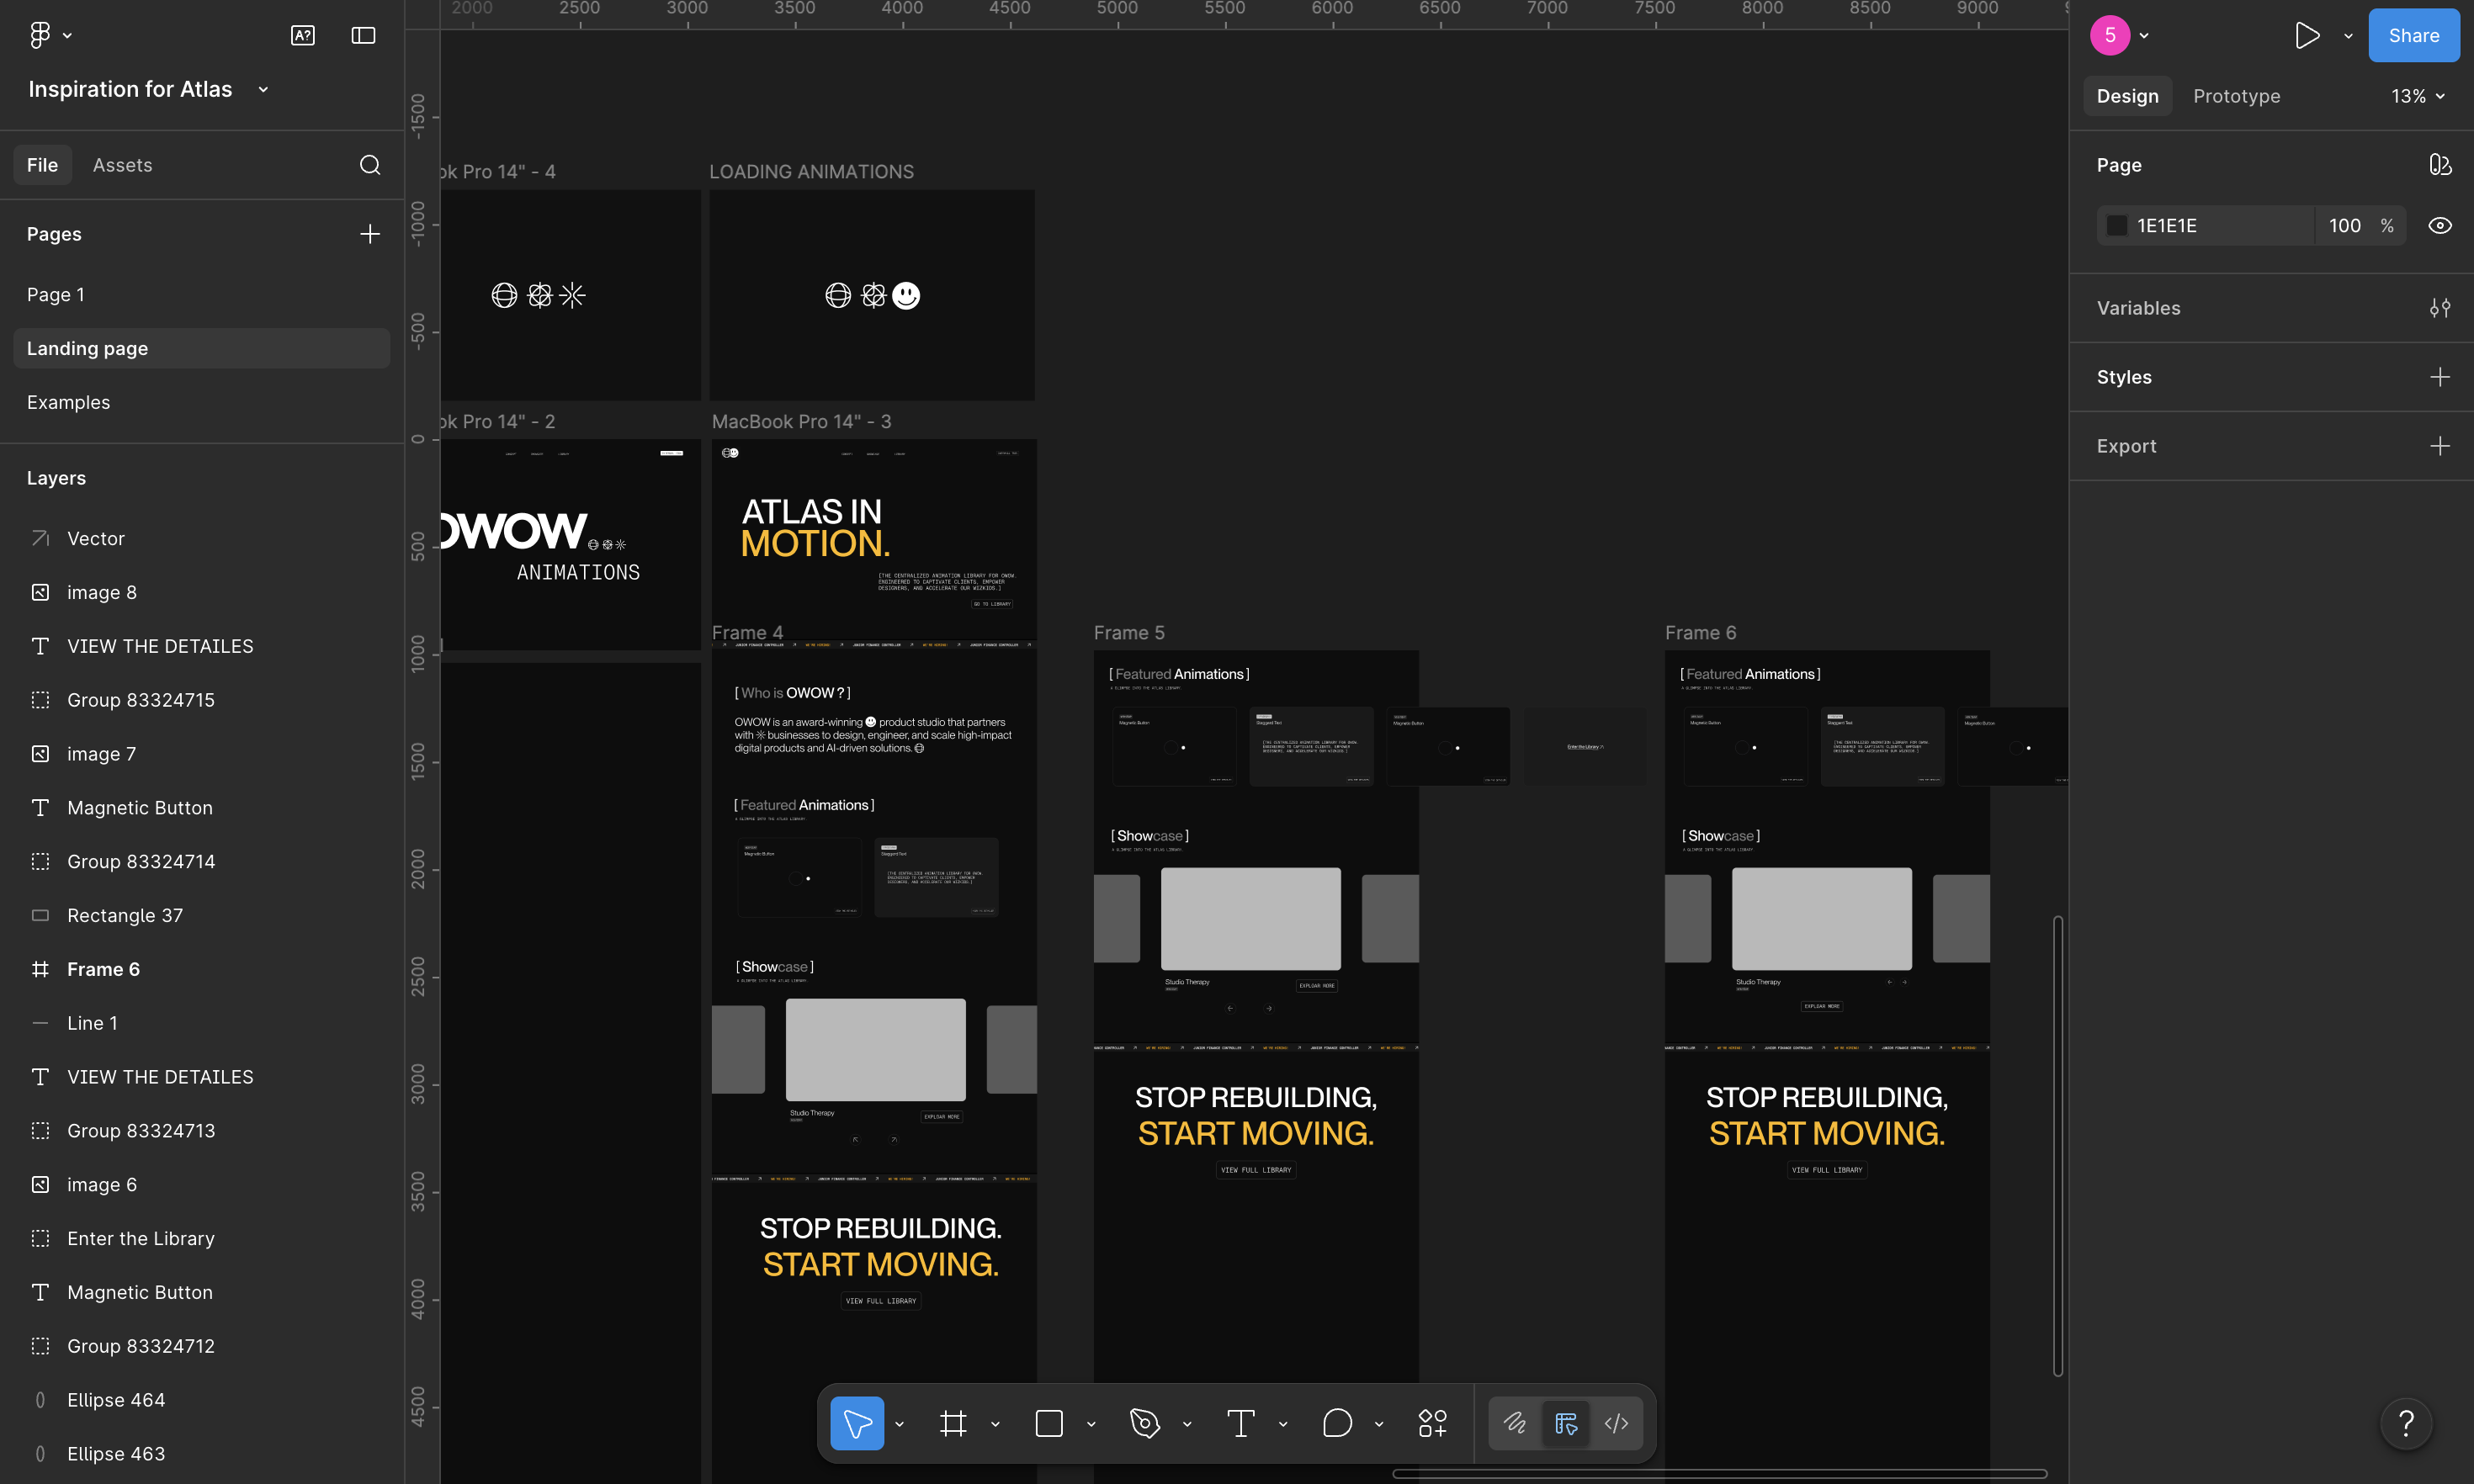
Task: Add an export setting with plus icon
Action: tap(2440, 446)
